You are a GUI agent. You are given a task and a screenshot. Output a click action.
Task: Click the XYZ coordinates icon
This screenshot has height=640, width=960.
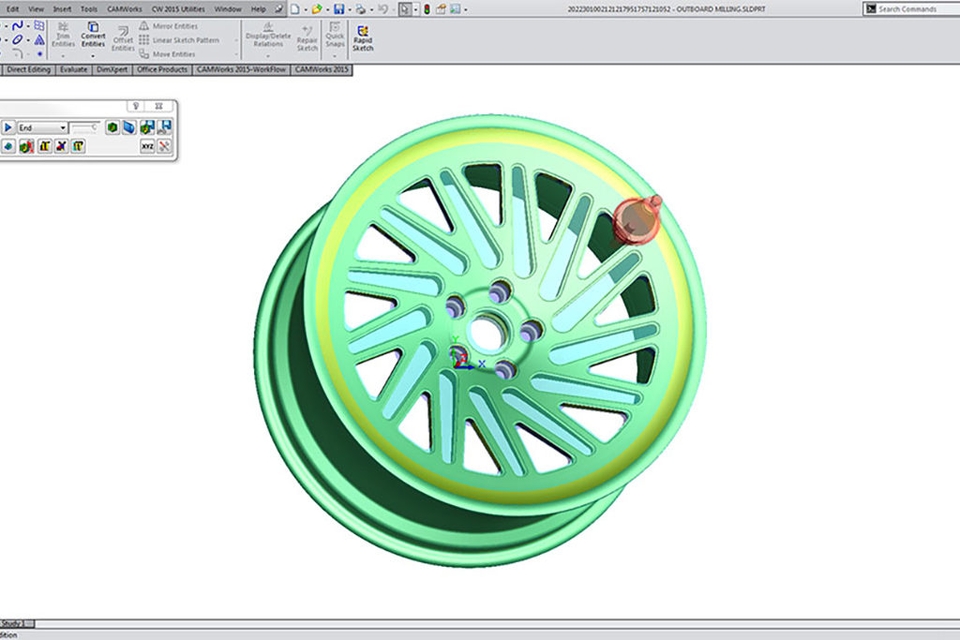click(x=147, y=146)
